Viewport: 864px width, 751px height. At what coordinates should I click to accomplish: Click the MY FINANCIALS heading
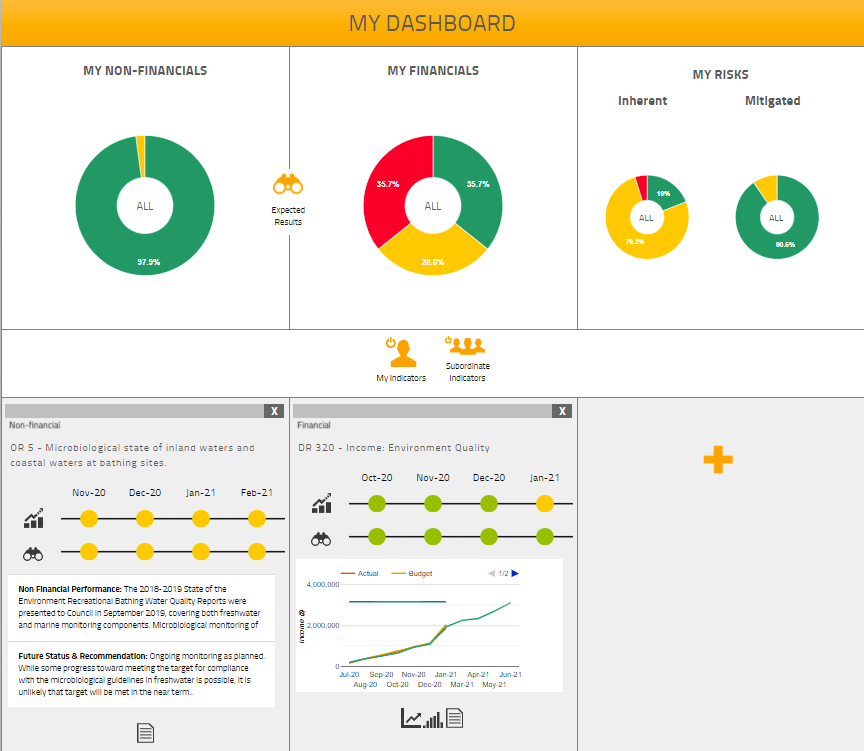pos(433,71)
